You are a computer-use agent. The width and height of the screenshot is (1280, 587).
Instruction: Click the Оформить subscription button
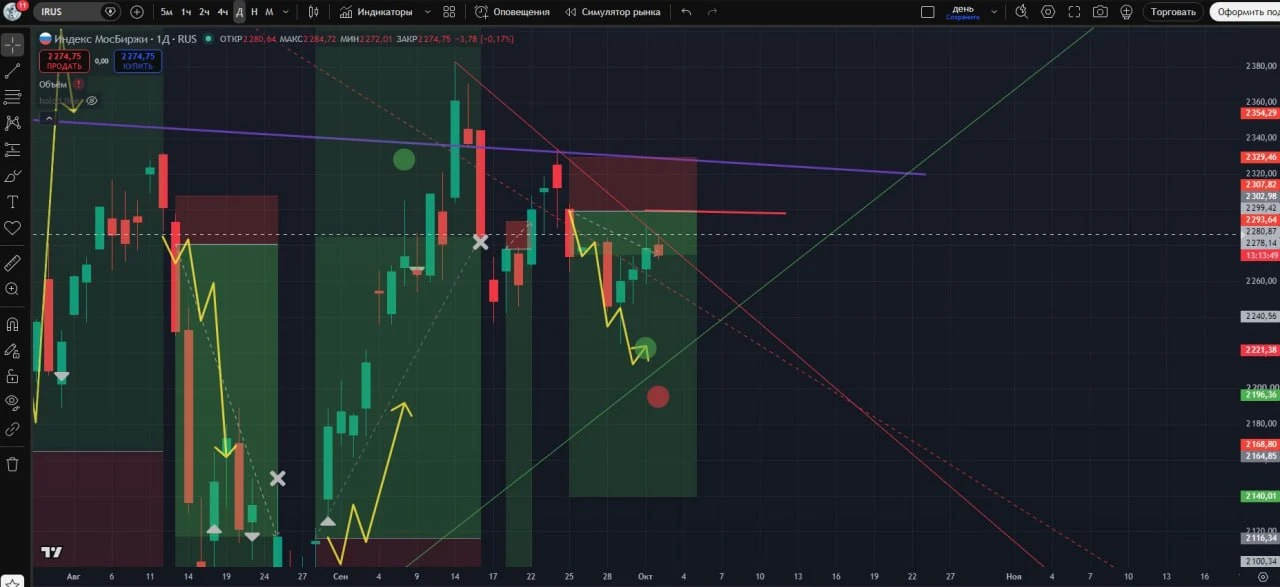coord(1245,12)
